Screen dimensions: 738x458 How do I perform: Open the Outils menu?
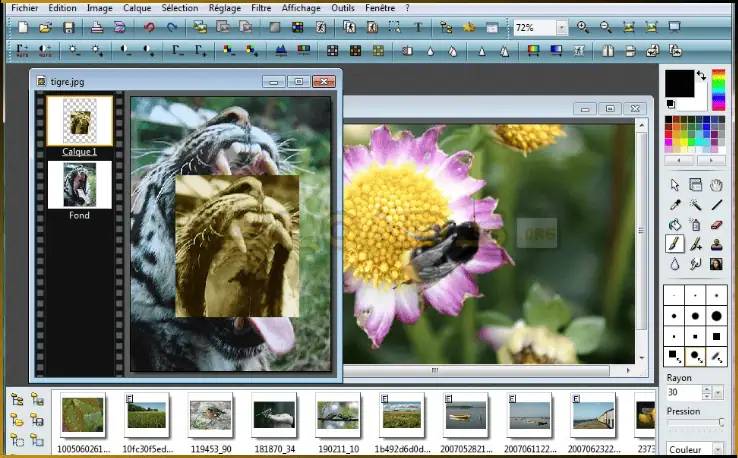point(343,8)
